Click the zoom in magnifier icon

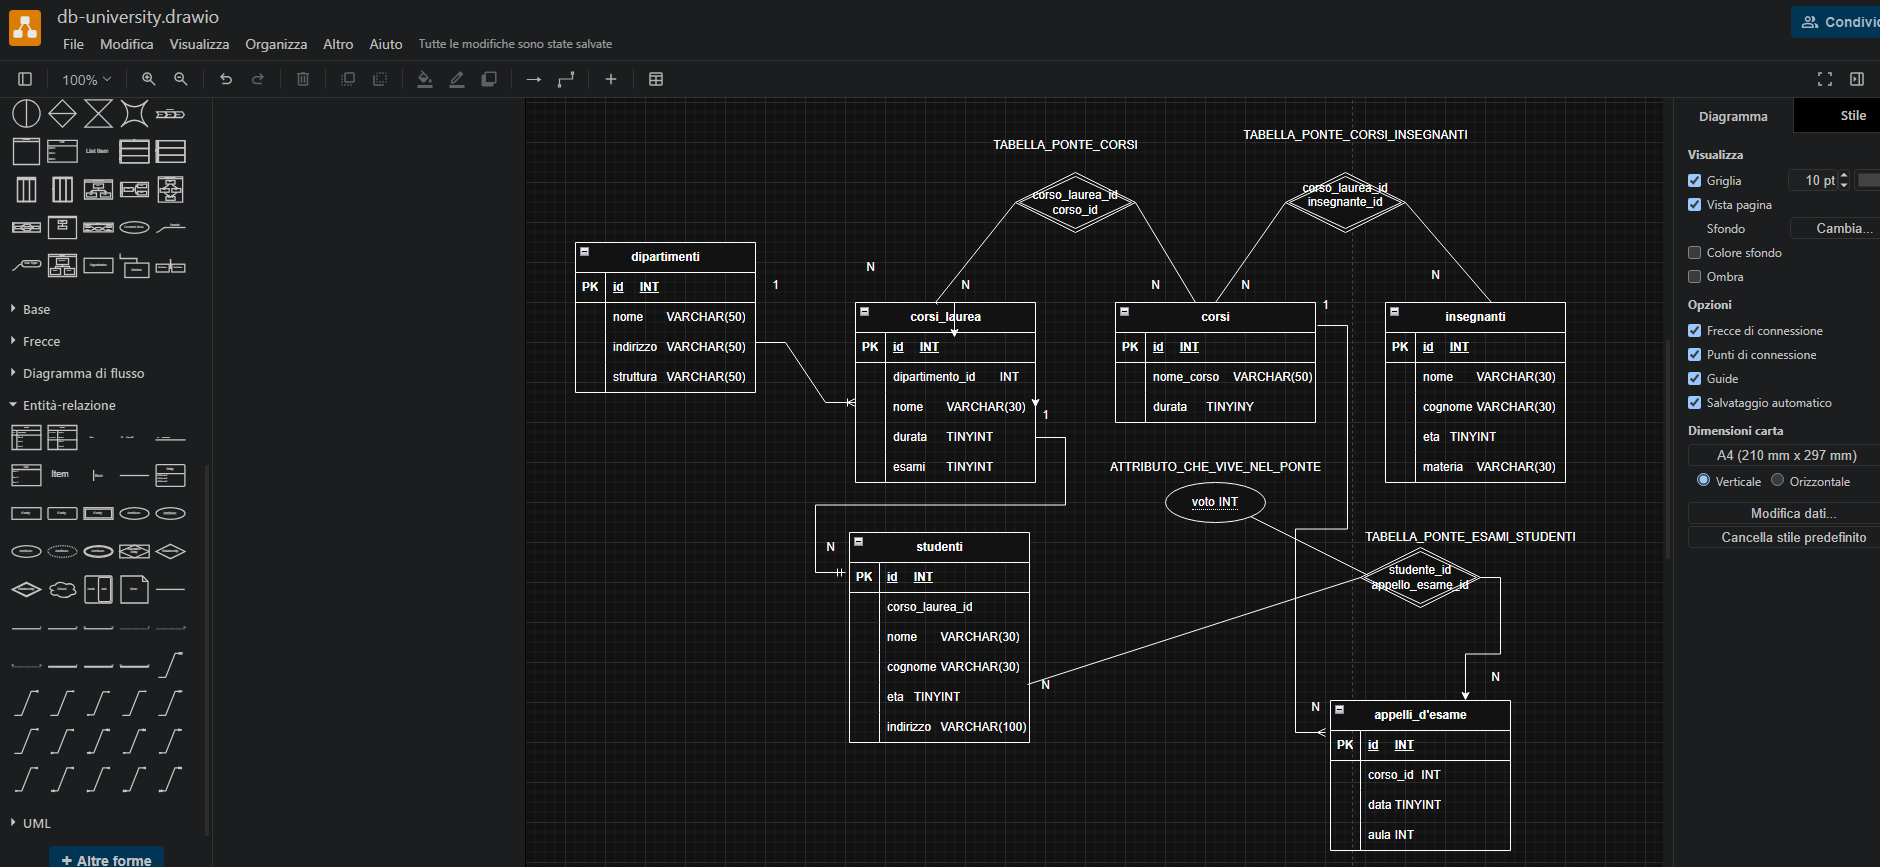coord(148,79)
